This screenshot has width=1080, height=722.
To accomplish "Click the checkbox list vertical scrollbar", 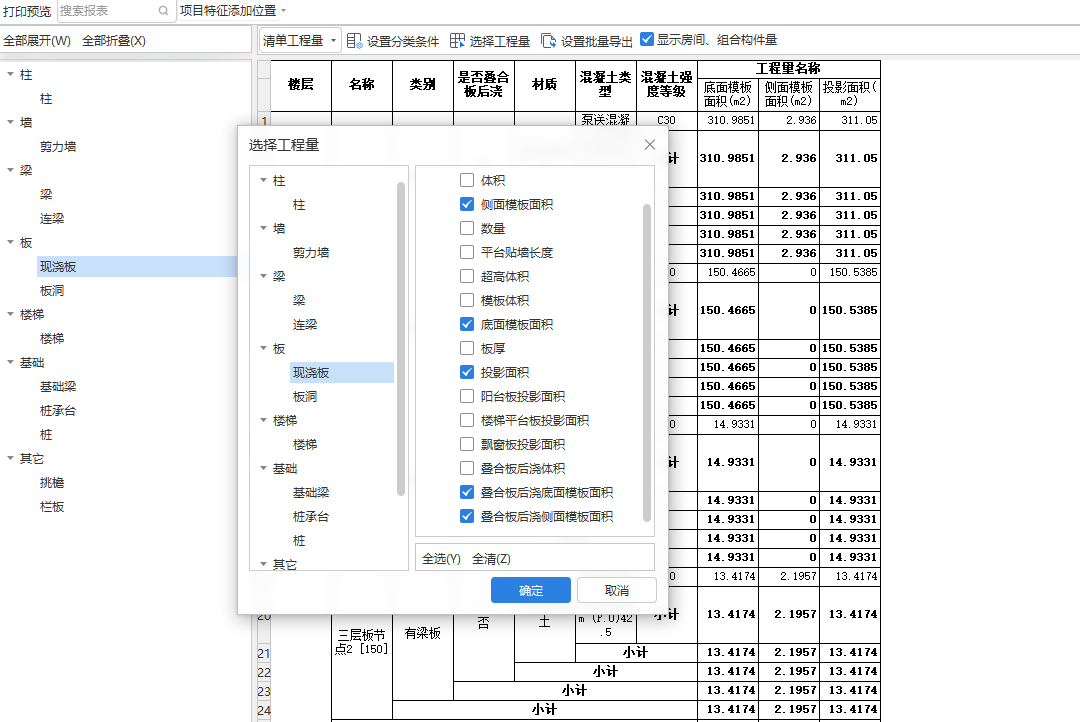I will 647,362.
